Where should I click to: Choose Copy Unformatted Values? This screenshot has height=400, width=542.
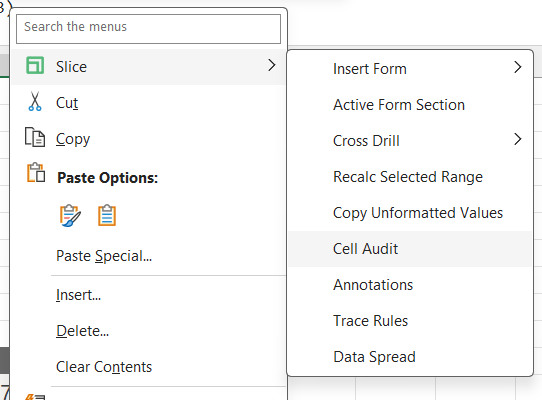(410, 213)
